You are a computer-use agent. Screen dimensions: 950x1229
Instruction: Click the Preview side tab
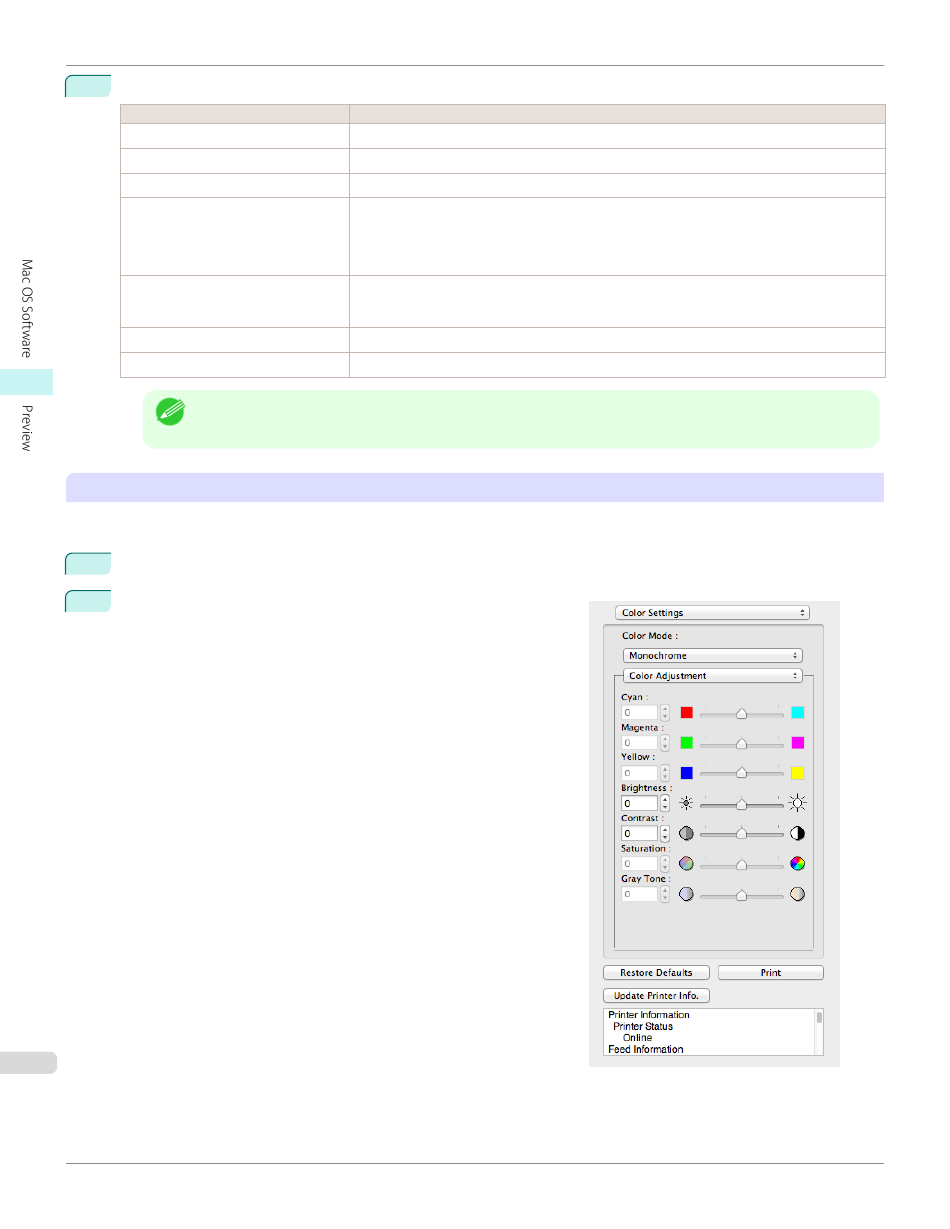coord(27,428)
